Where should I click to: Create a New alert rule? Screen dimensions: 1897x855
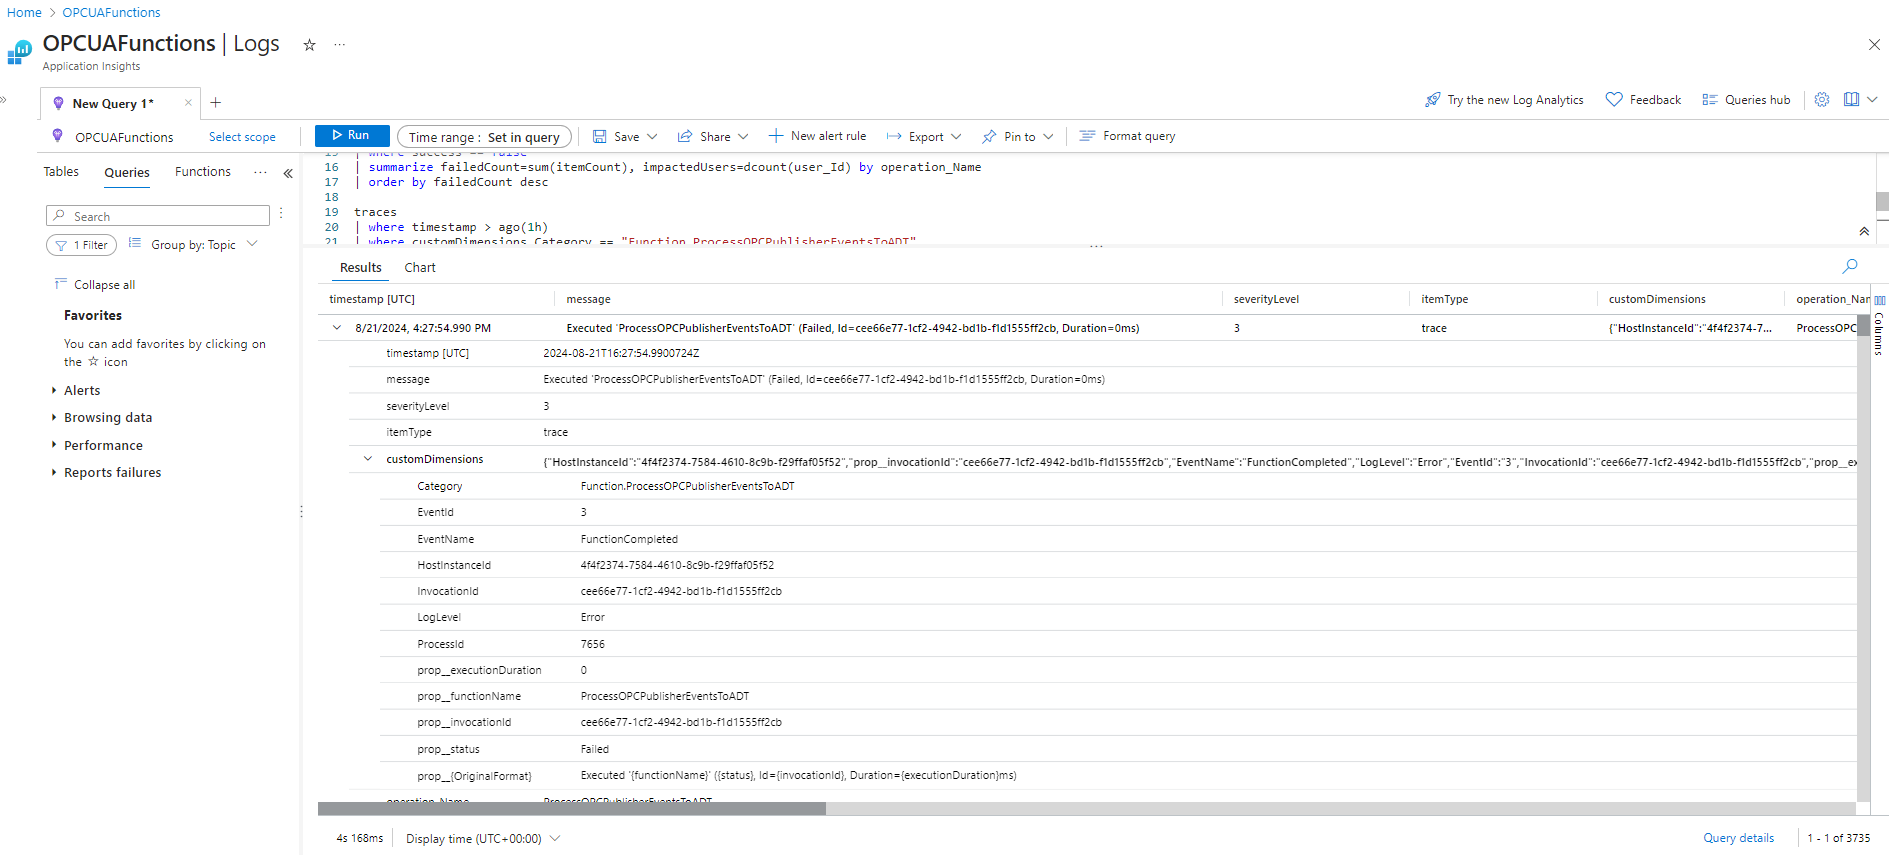coord(817,136)
